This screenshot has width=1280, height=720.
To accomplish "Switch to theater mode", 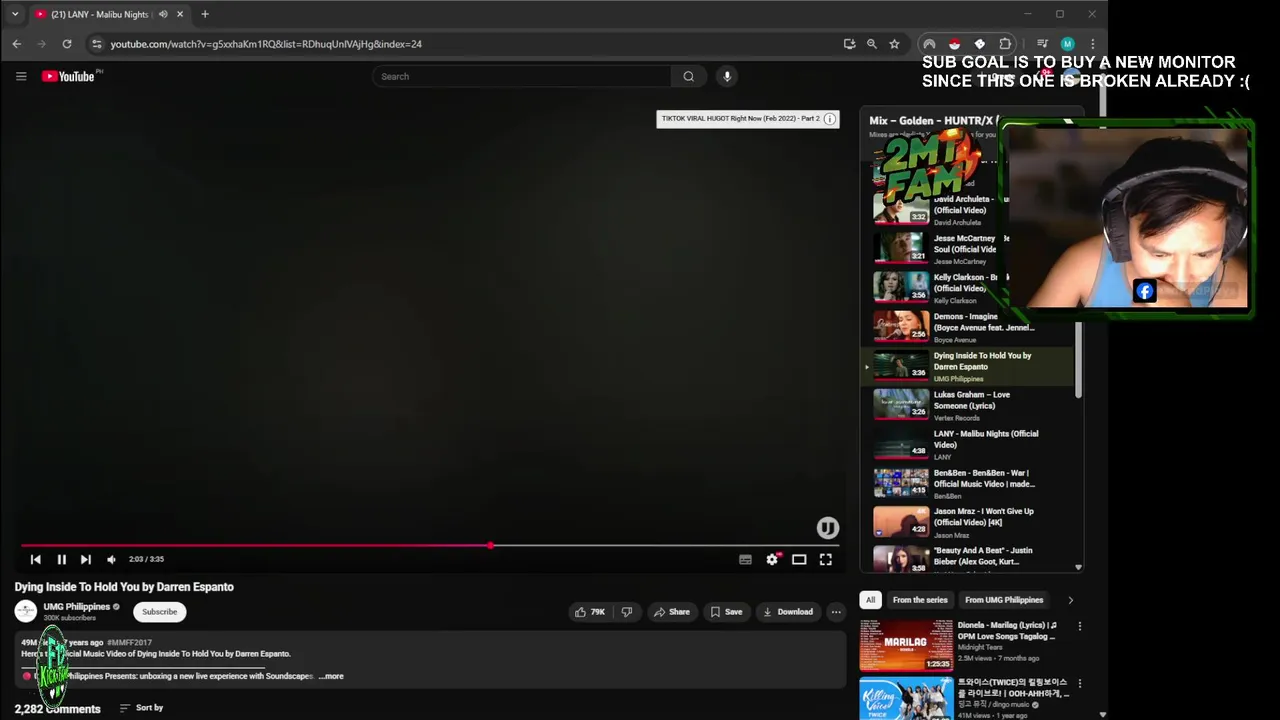I will pyautogui.click(x=799, y=559).
